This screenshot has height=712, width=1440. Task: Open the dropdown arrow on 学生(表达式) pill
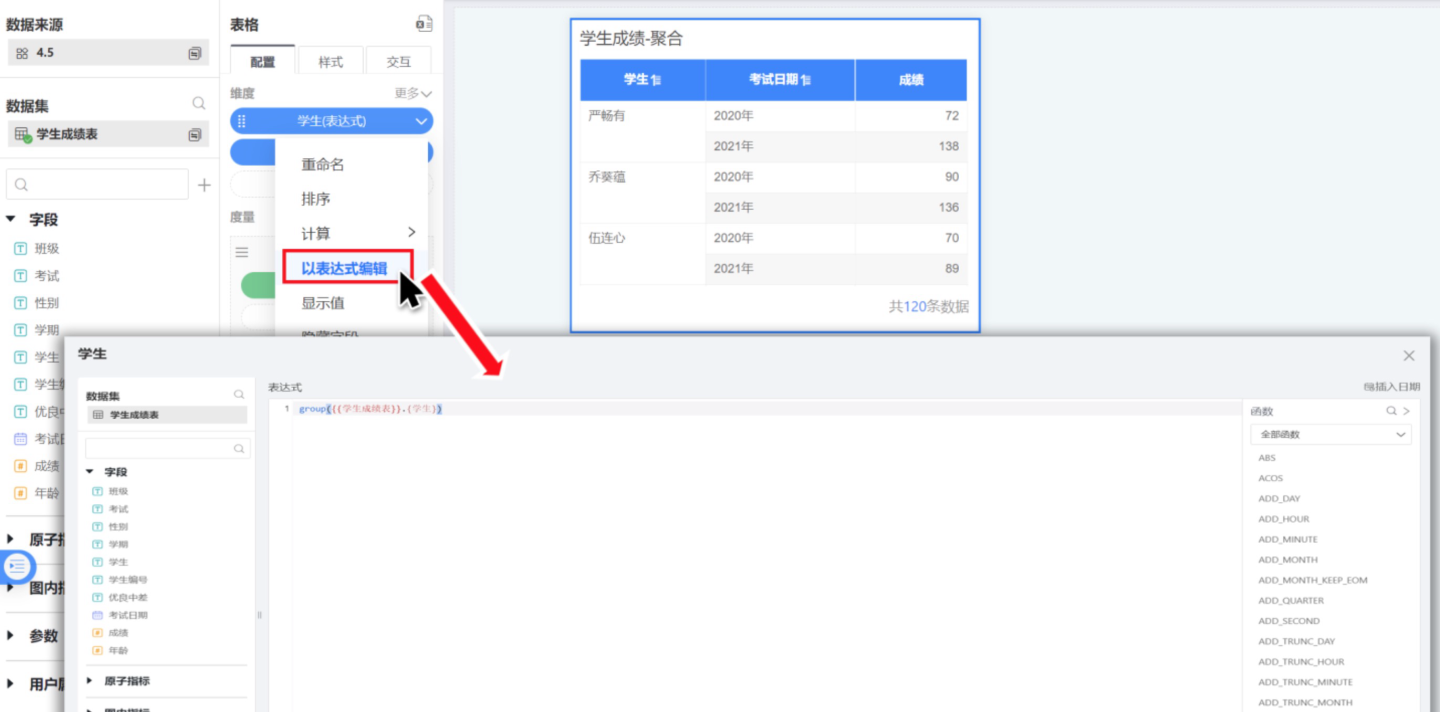[420, 121]
